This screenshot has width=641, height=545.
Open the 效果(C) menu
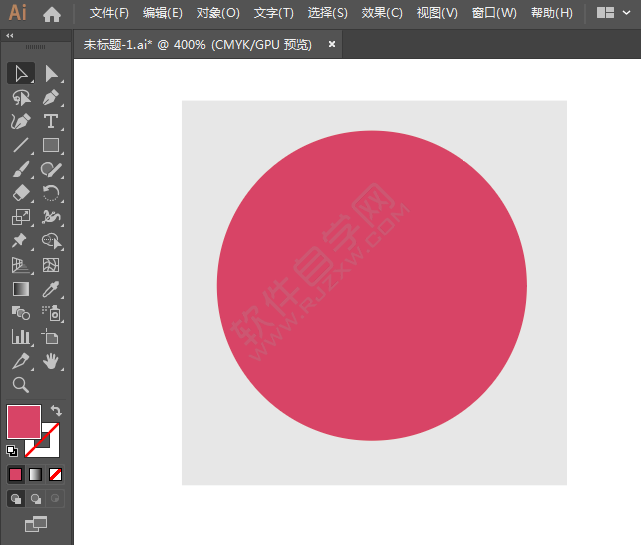(382, 13)
